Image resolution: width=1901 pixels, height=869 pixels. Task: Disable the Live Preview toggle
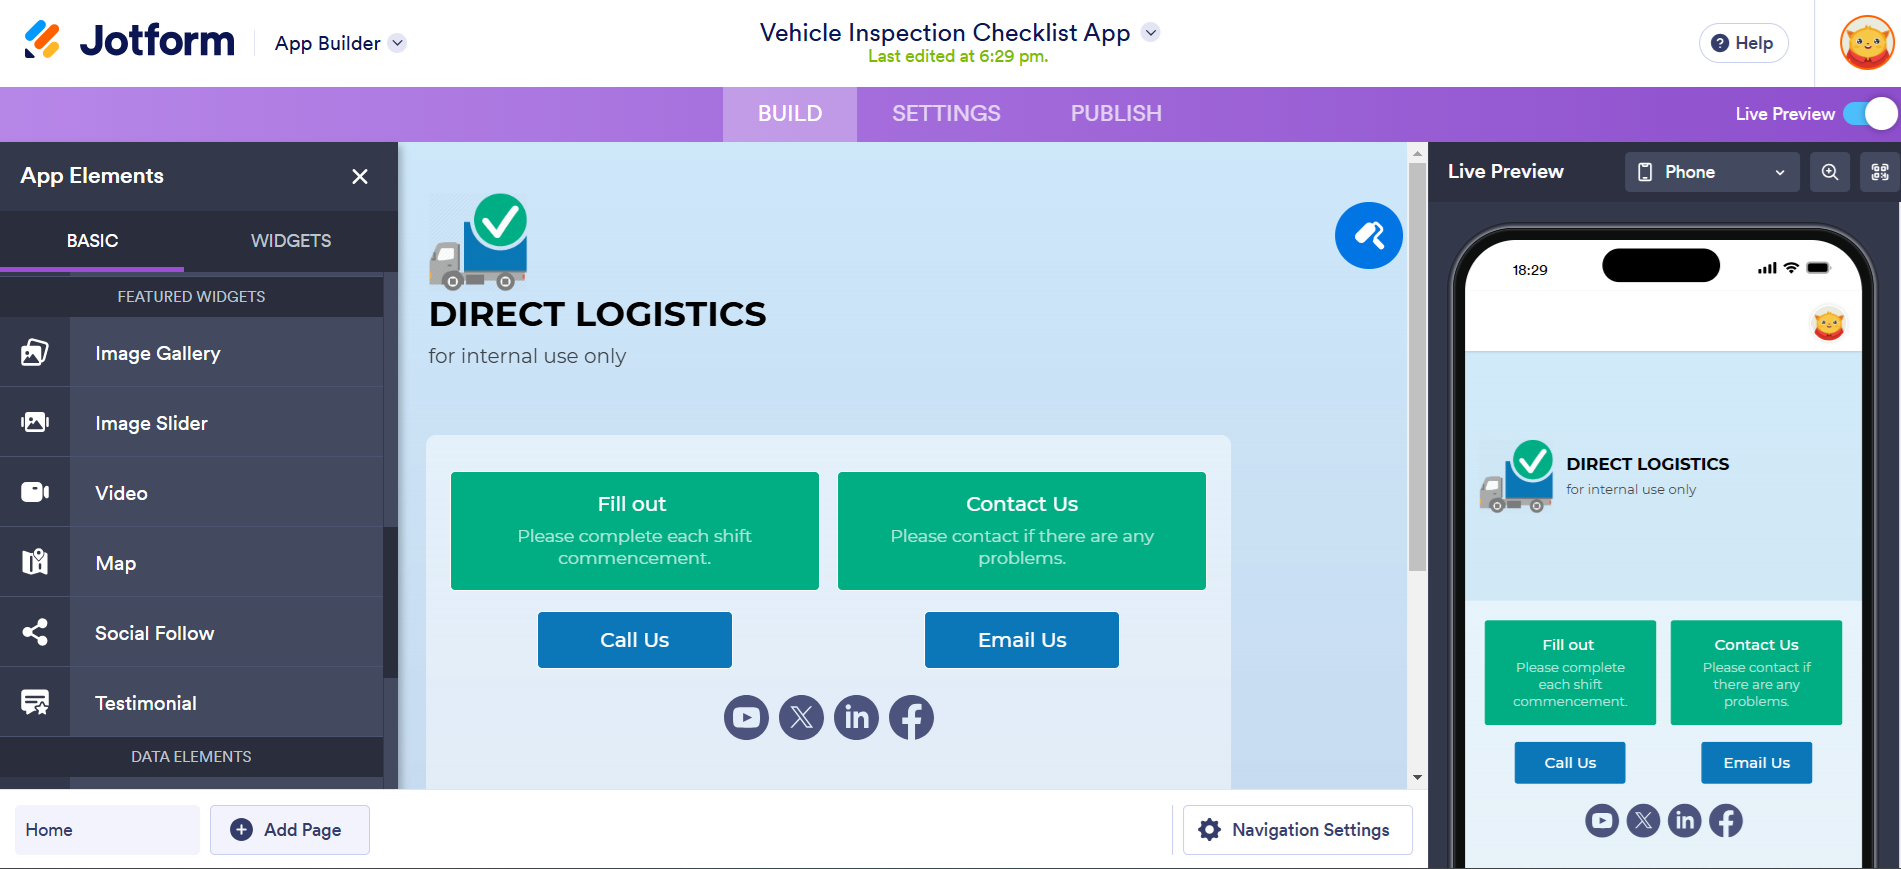[x=1869, y=114]
